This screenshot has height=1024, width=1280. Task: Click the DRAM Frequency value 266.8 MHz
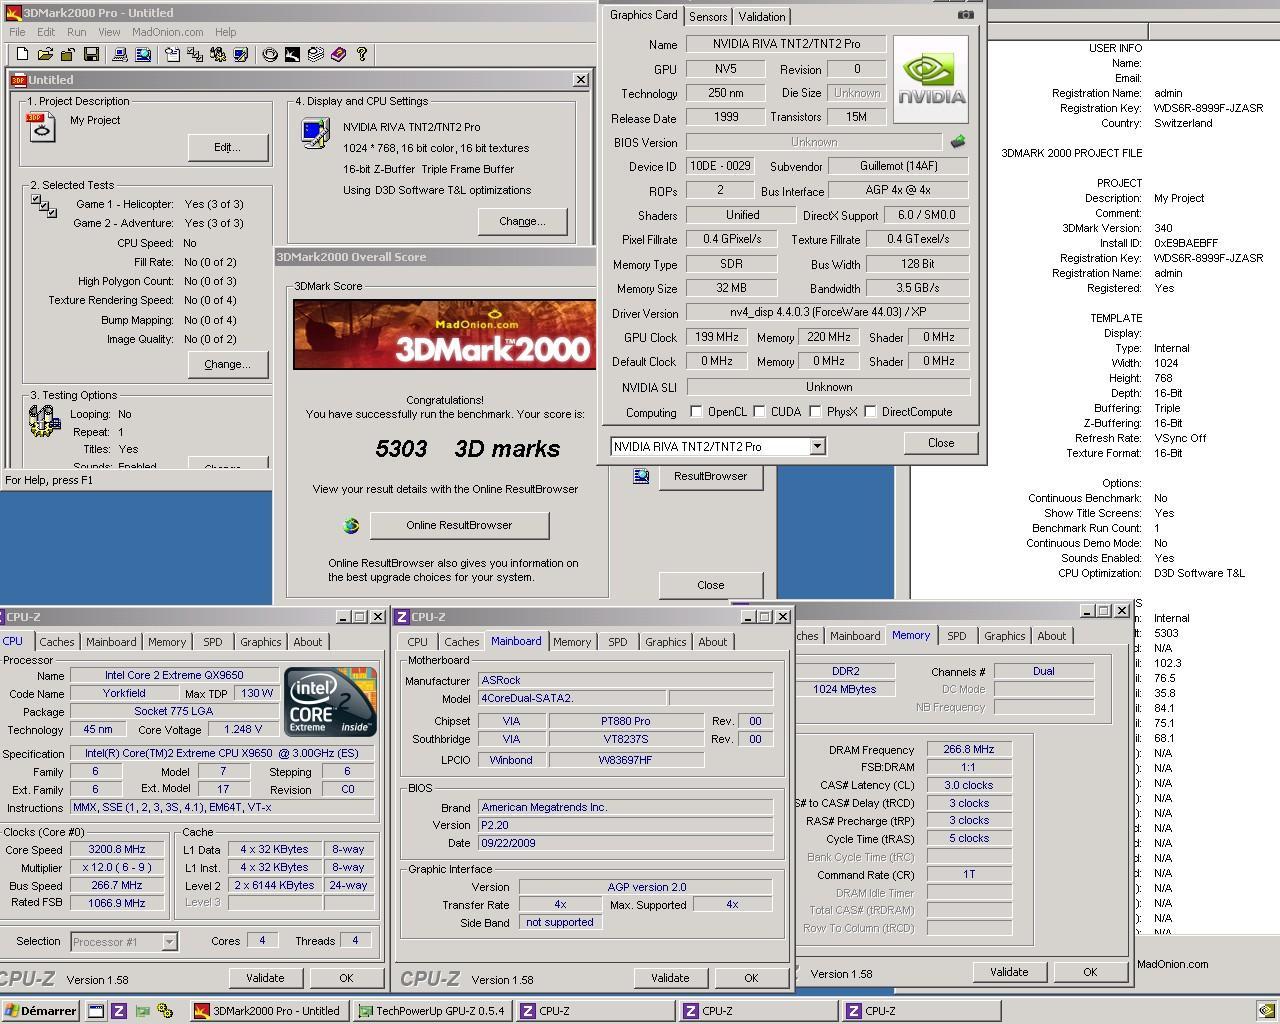[968, 749]
